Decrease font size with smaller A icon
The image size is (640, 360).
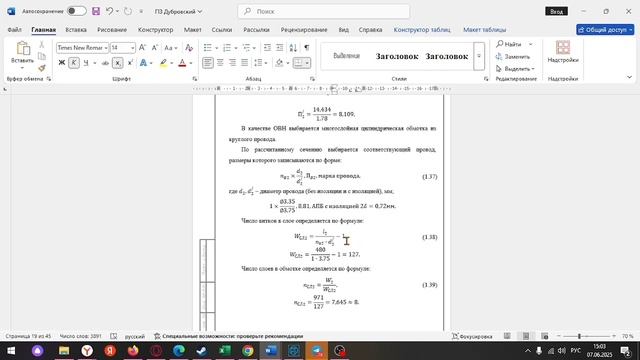tap(155, 48)
